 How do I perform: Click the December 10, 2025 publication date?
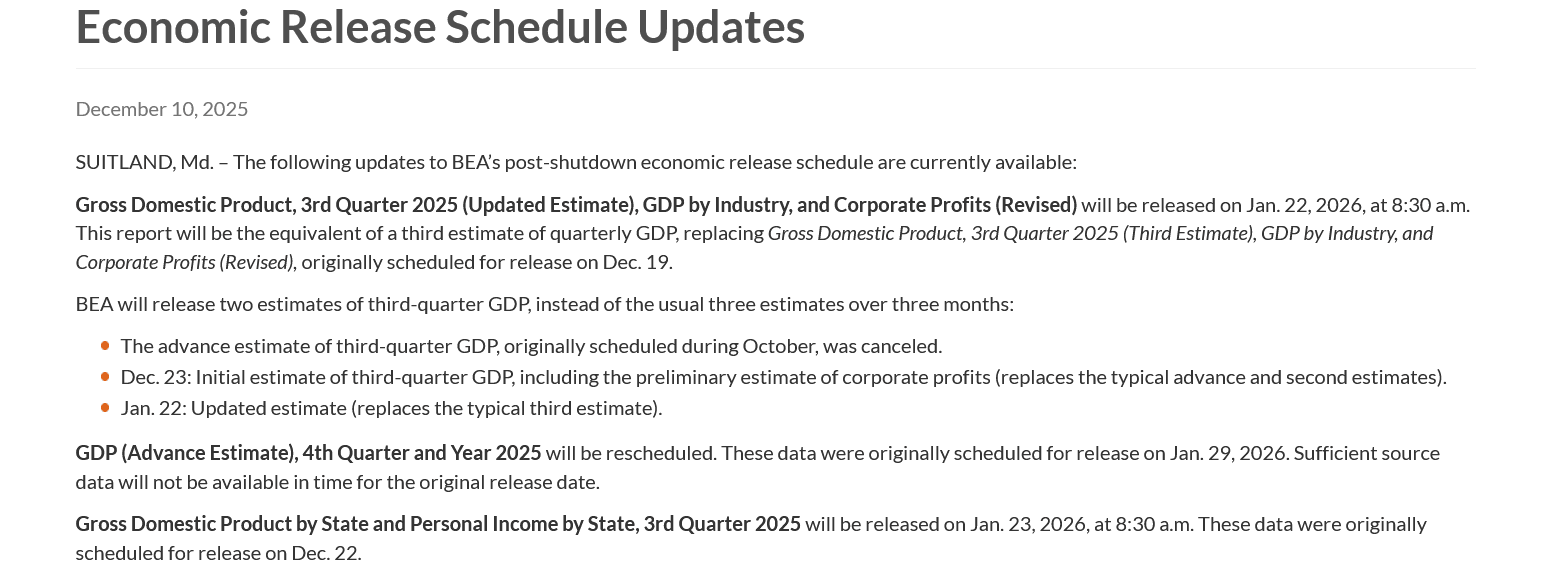pos(162,109)
